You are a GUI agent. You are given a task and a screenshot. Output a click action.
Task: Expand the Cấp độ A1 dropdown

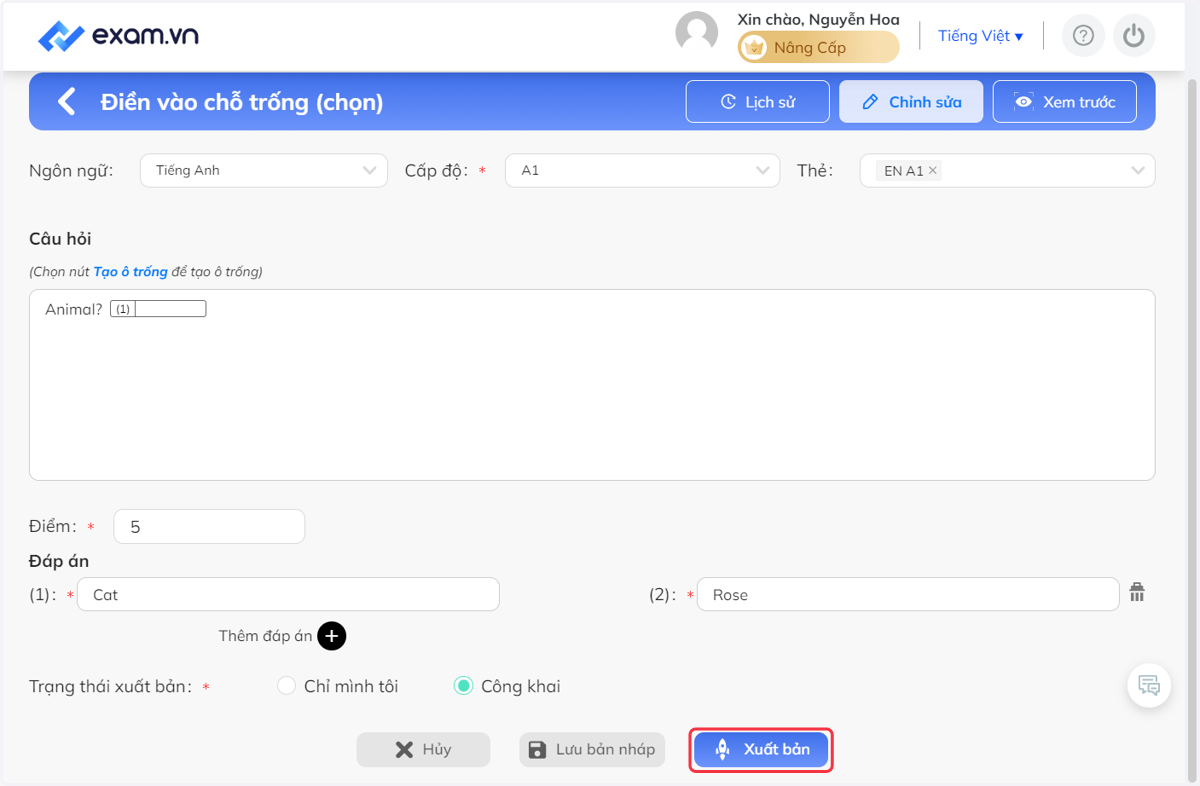[642, 170]
